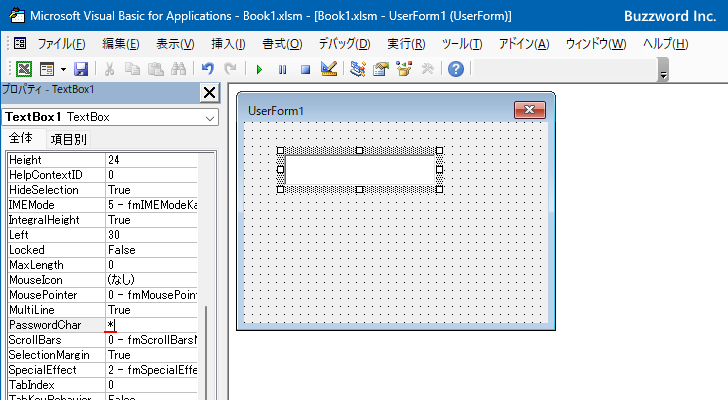Screen dimensions: 728x400
Task: Toggle IntegralHeight True value
Action: [151, 220]
